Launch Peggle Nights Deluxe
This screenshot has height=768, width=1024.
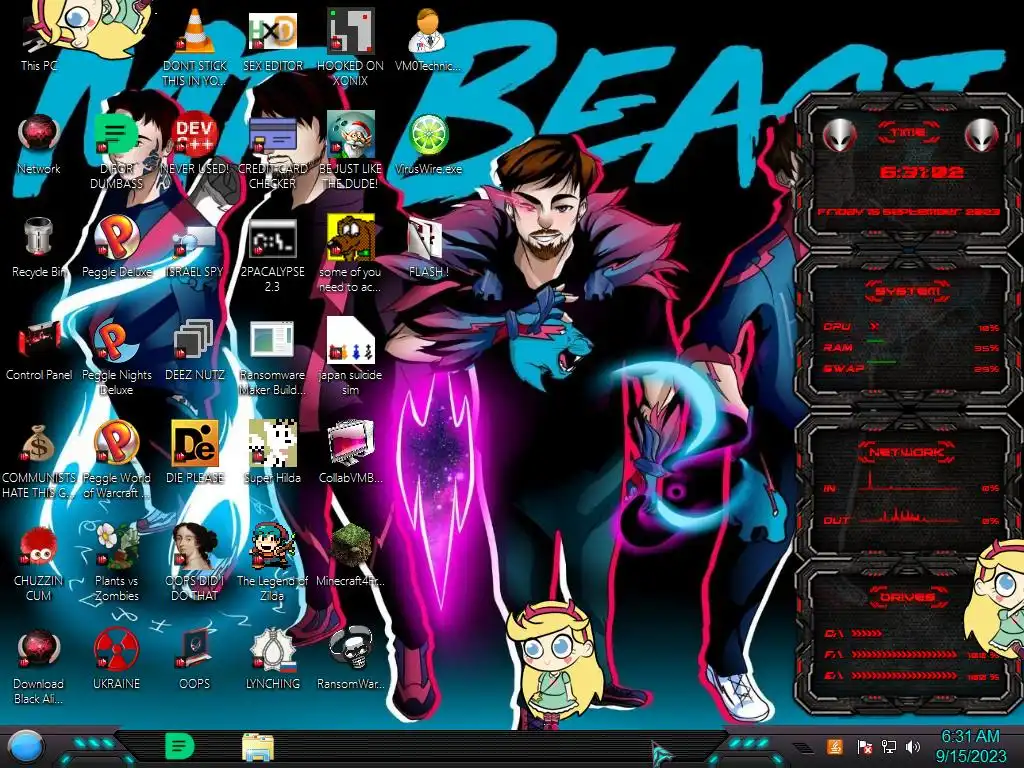point(116,357)
